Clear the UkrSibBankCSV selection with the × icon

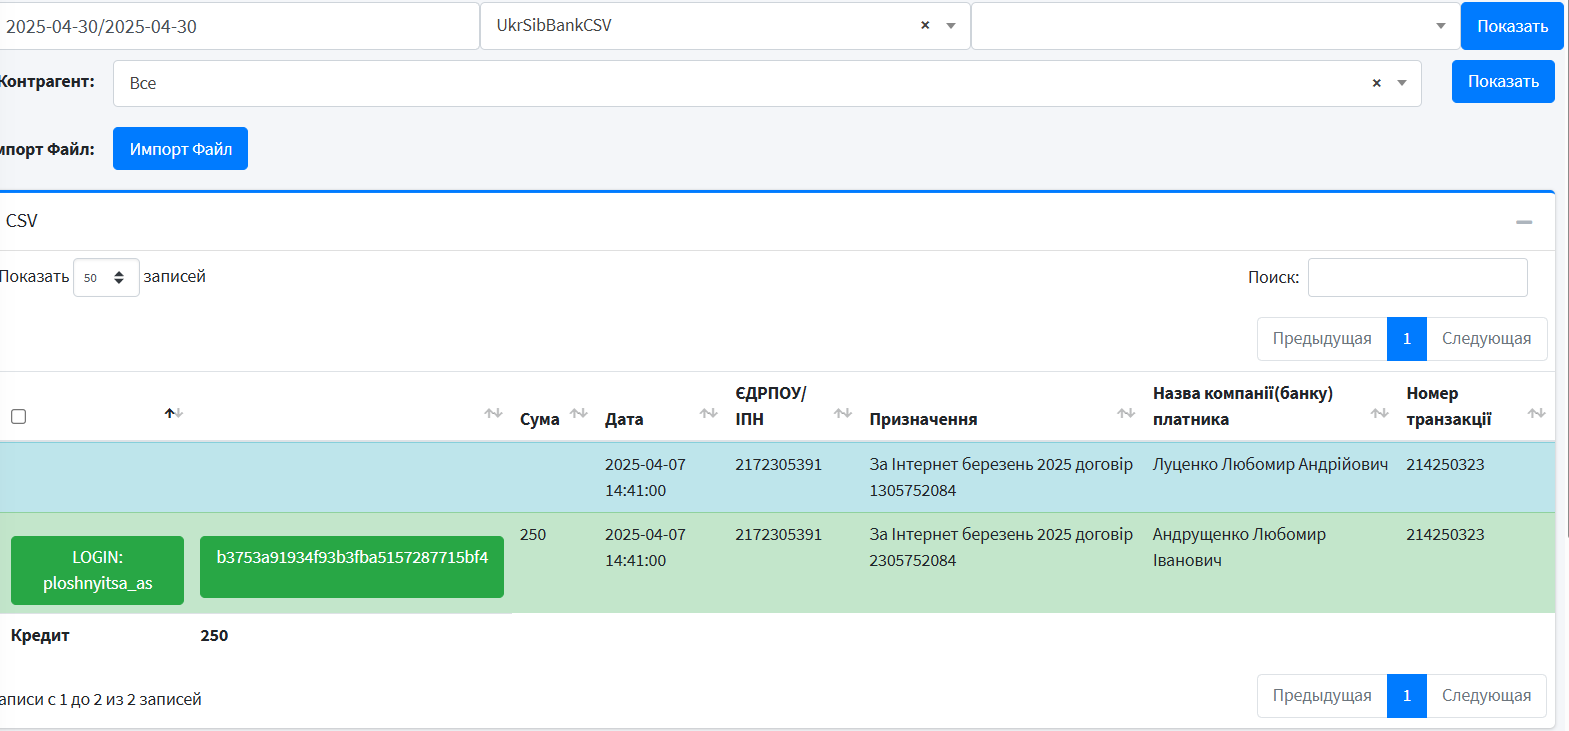tap(925, 25)
